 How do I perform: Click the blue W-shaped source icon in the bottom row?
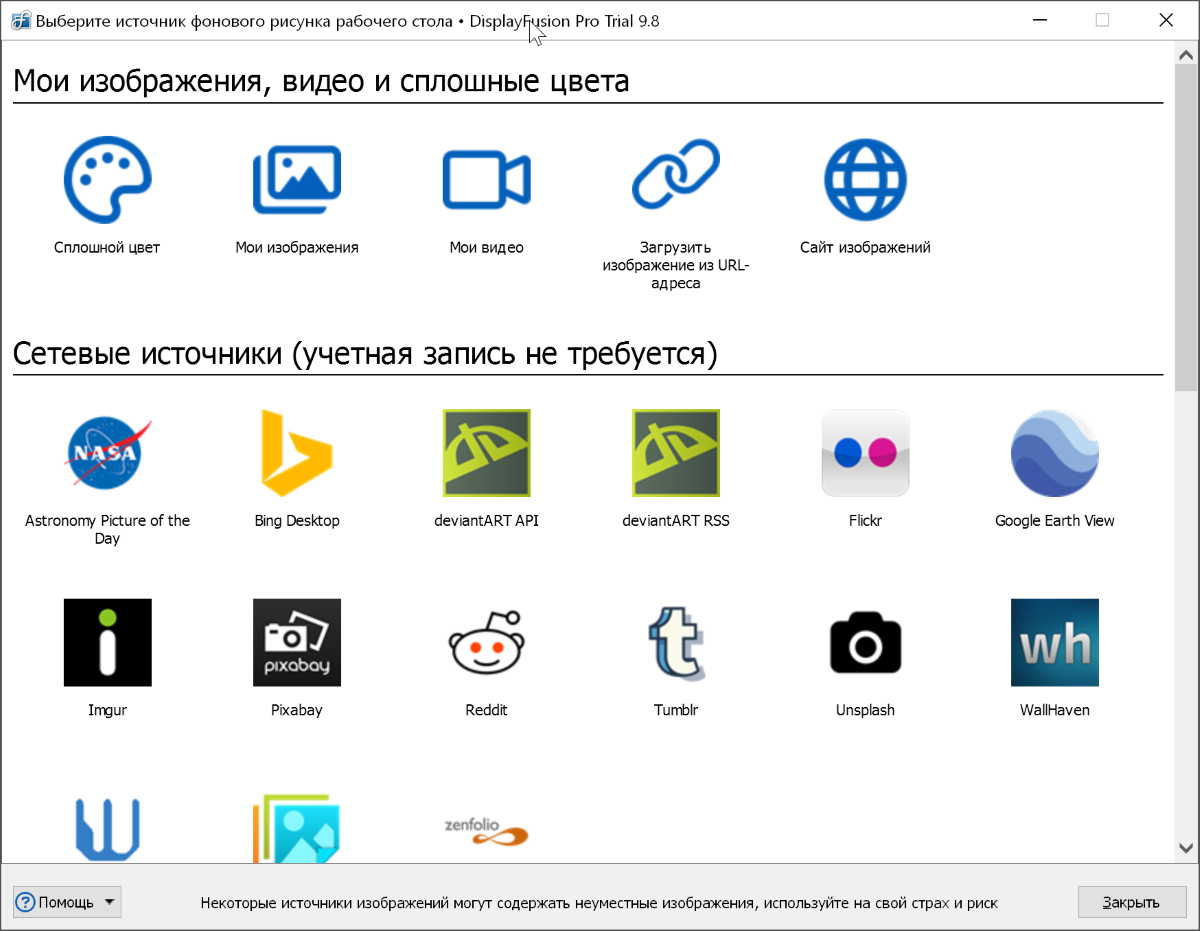click(107, 829)
